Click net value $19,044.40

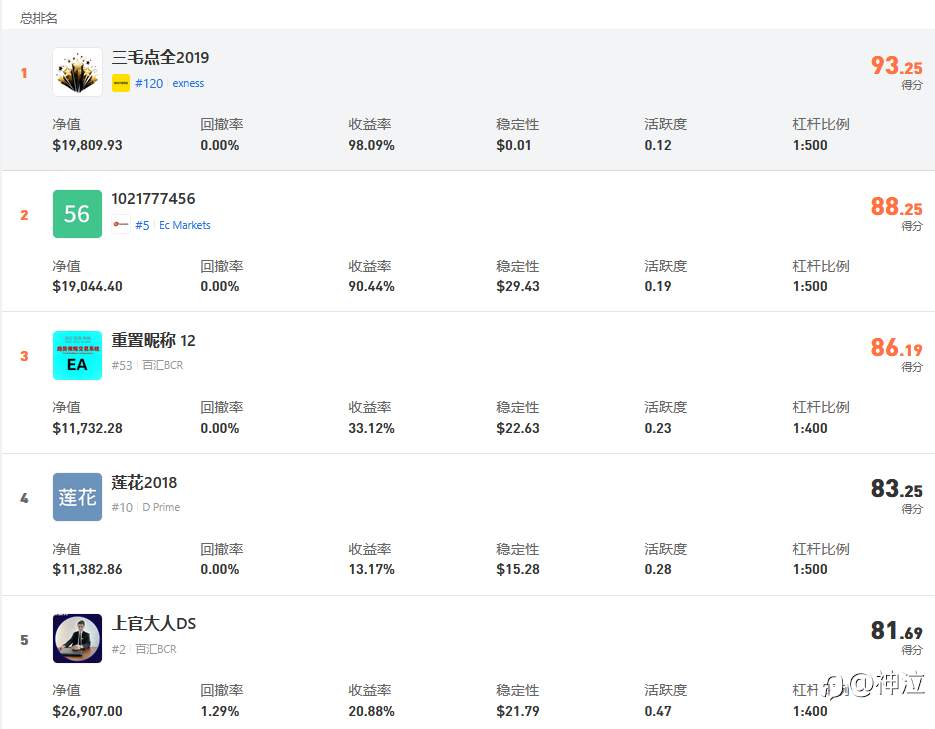(x=88, y=287)
